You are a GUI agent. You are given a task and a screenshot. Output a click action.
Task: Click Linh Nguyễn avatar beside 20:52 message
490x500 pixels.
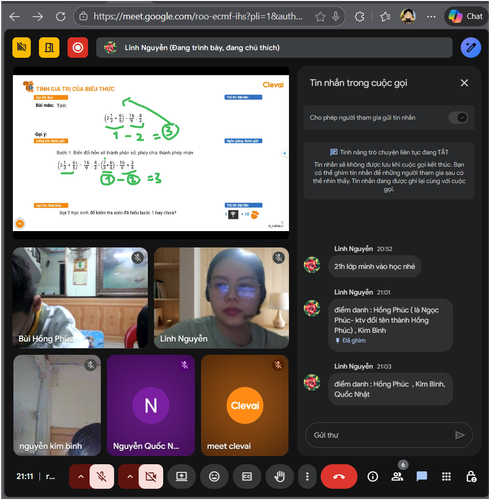point(312,265)
